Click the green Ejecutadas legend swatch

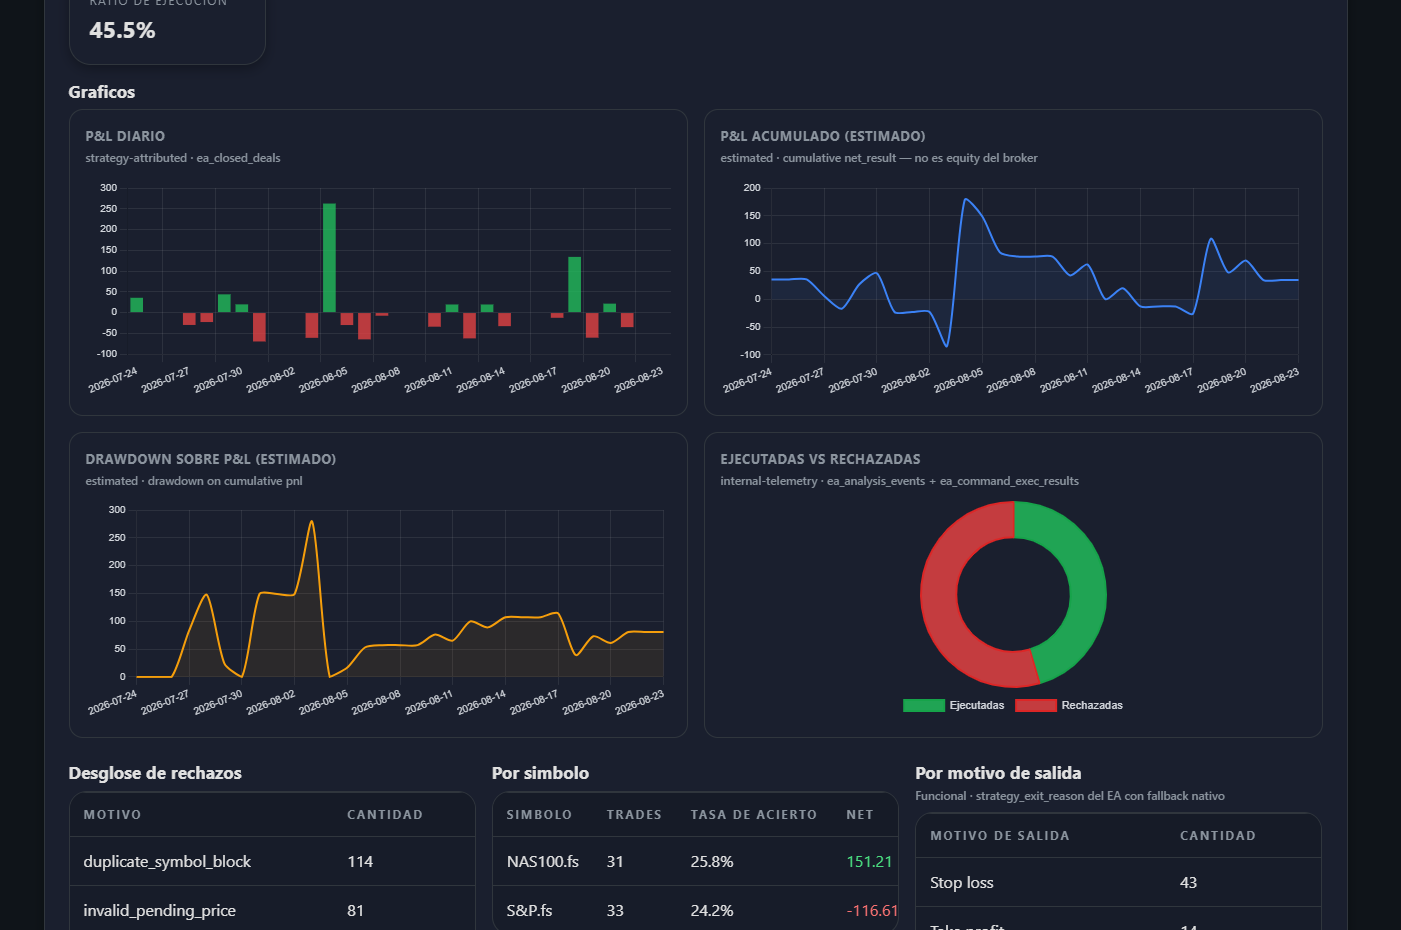(924, 705)
